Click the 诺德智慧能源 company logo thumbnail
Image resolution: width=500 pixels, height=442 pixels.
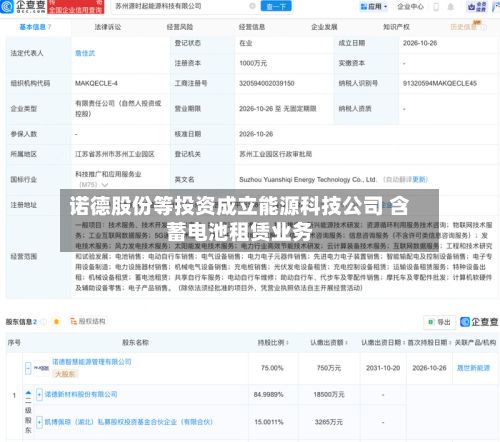click(x=42, y=368)
